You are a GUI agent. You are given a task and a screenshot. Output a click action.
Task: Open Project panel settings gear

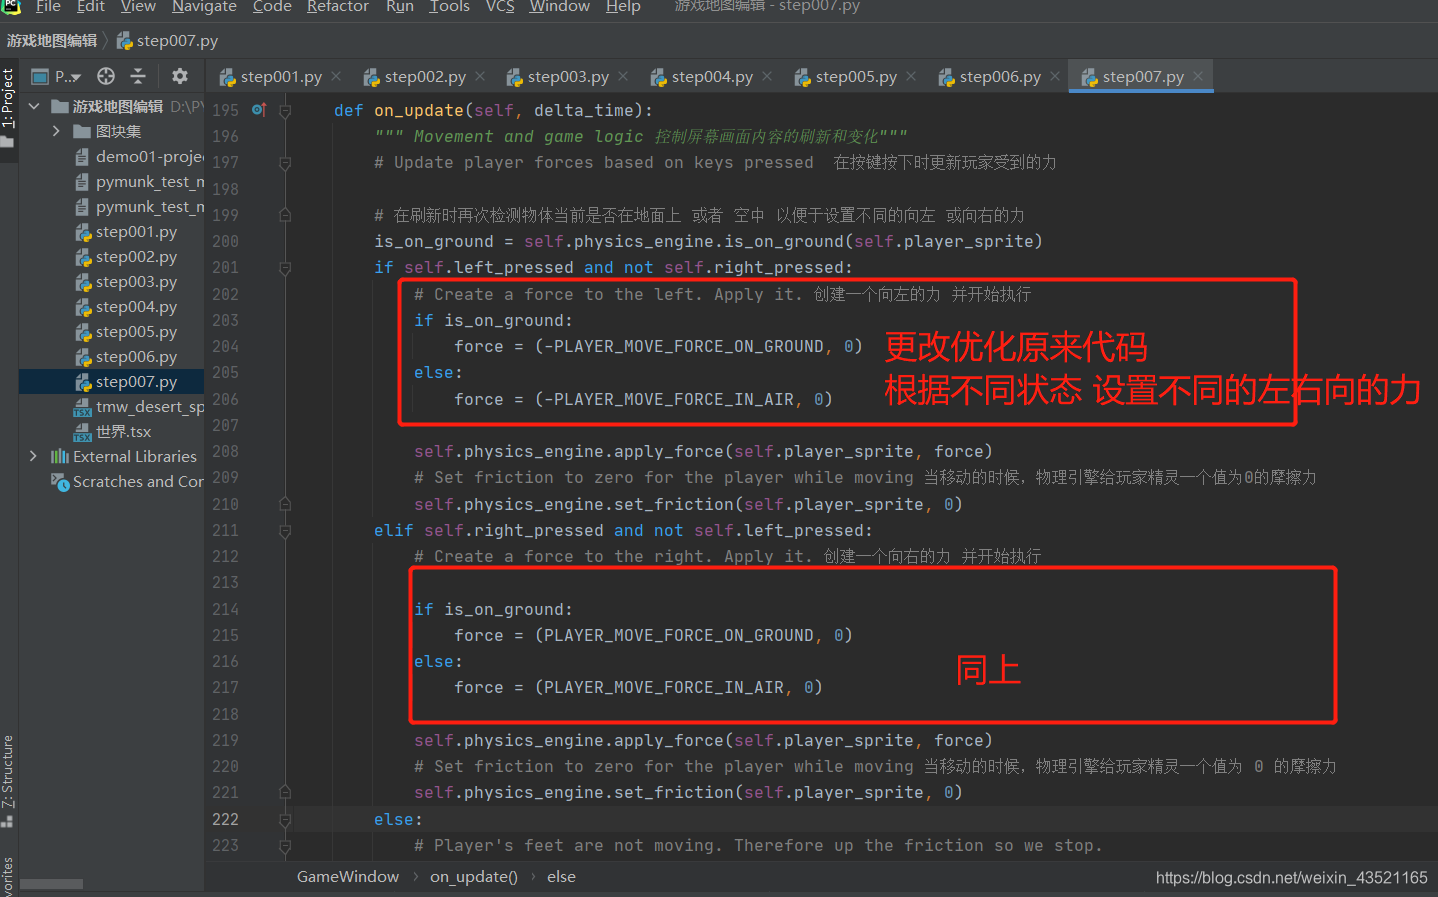[180, 77]
